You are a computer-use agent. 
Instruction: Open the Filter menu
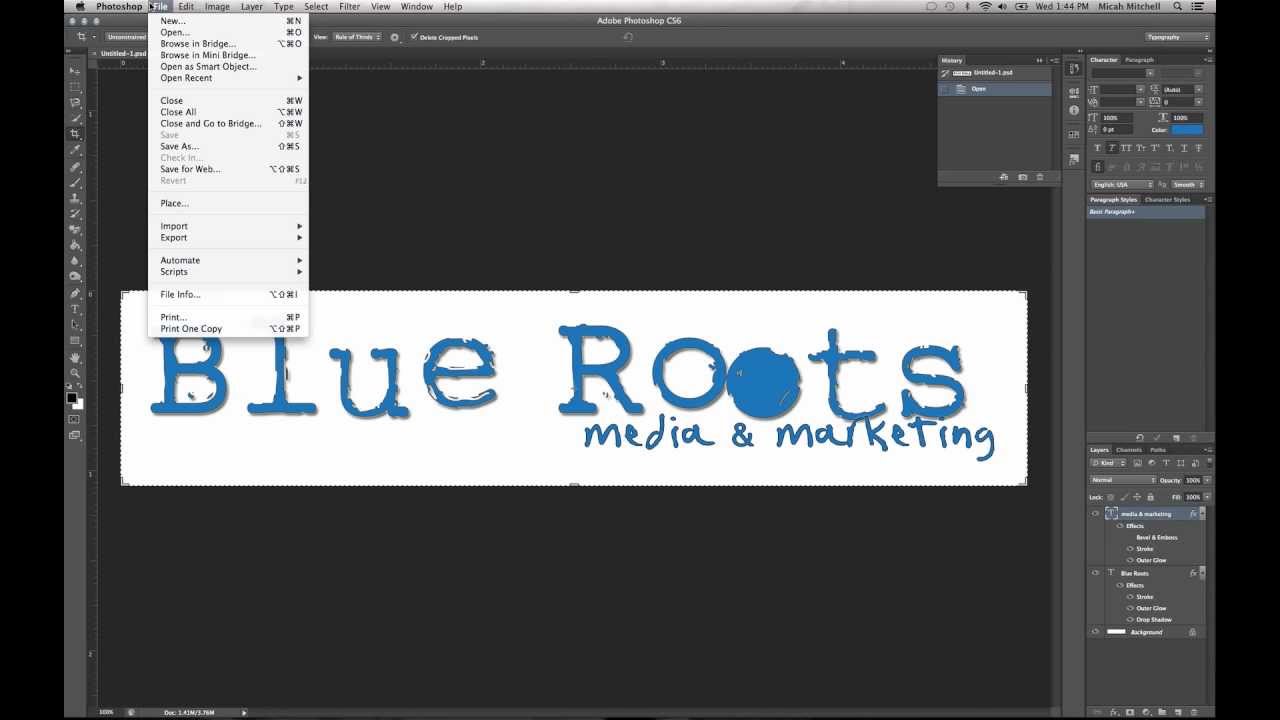point(350,6)
